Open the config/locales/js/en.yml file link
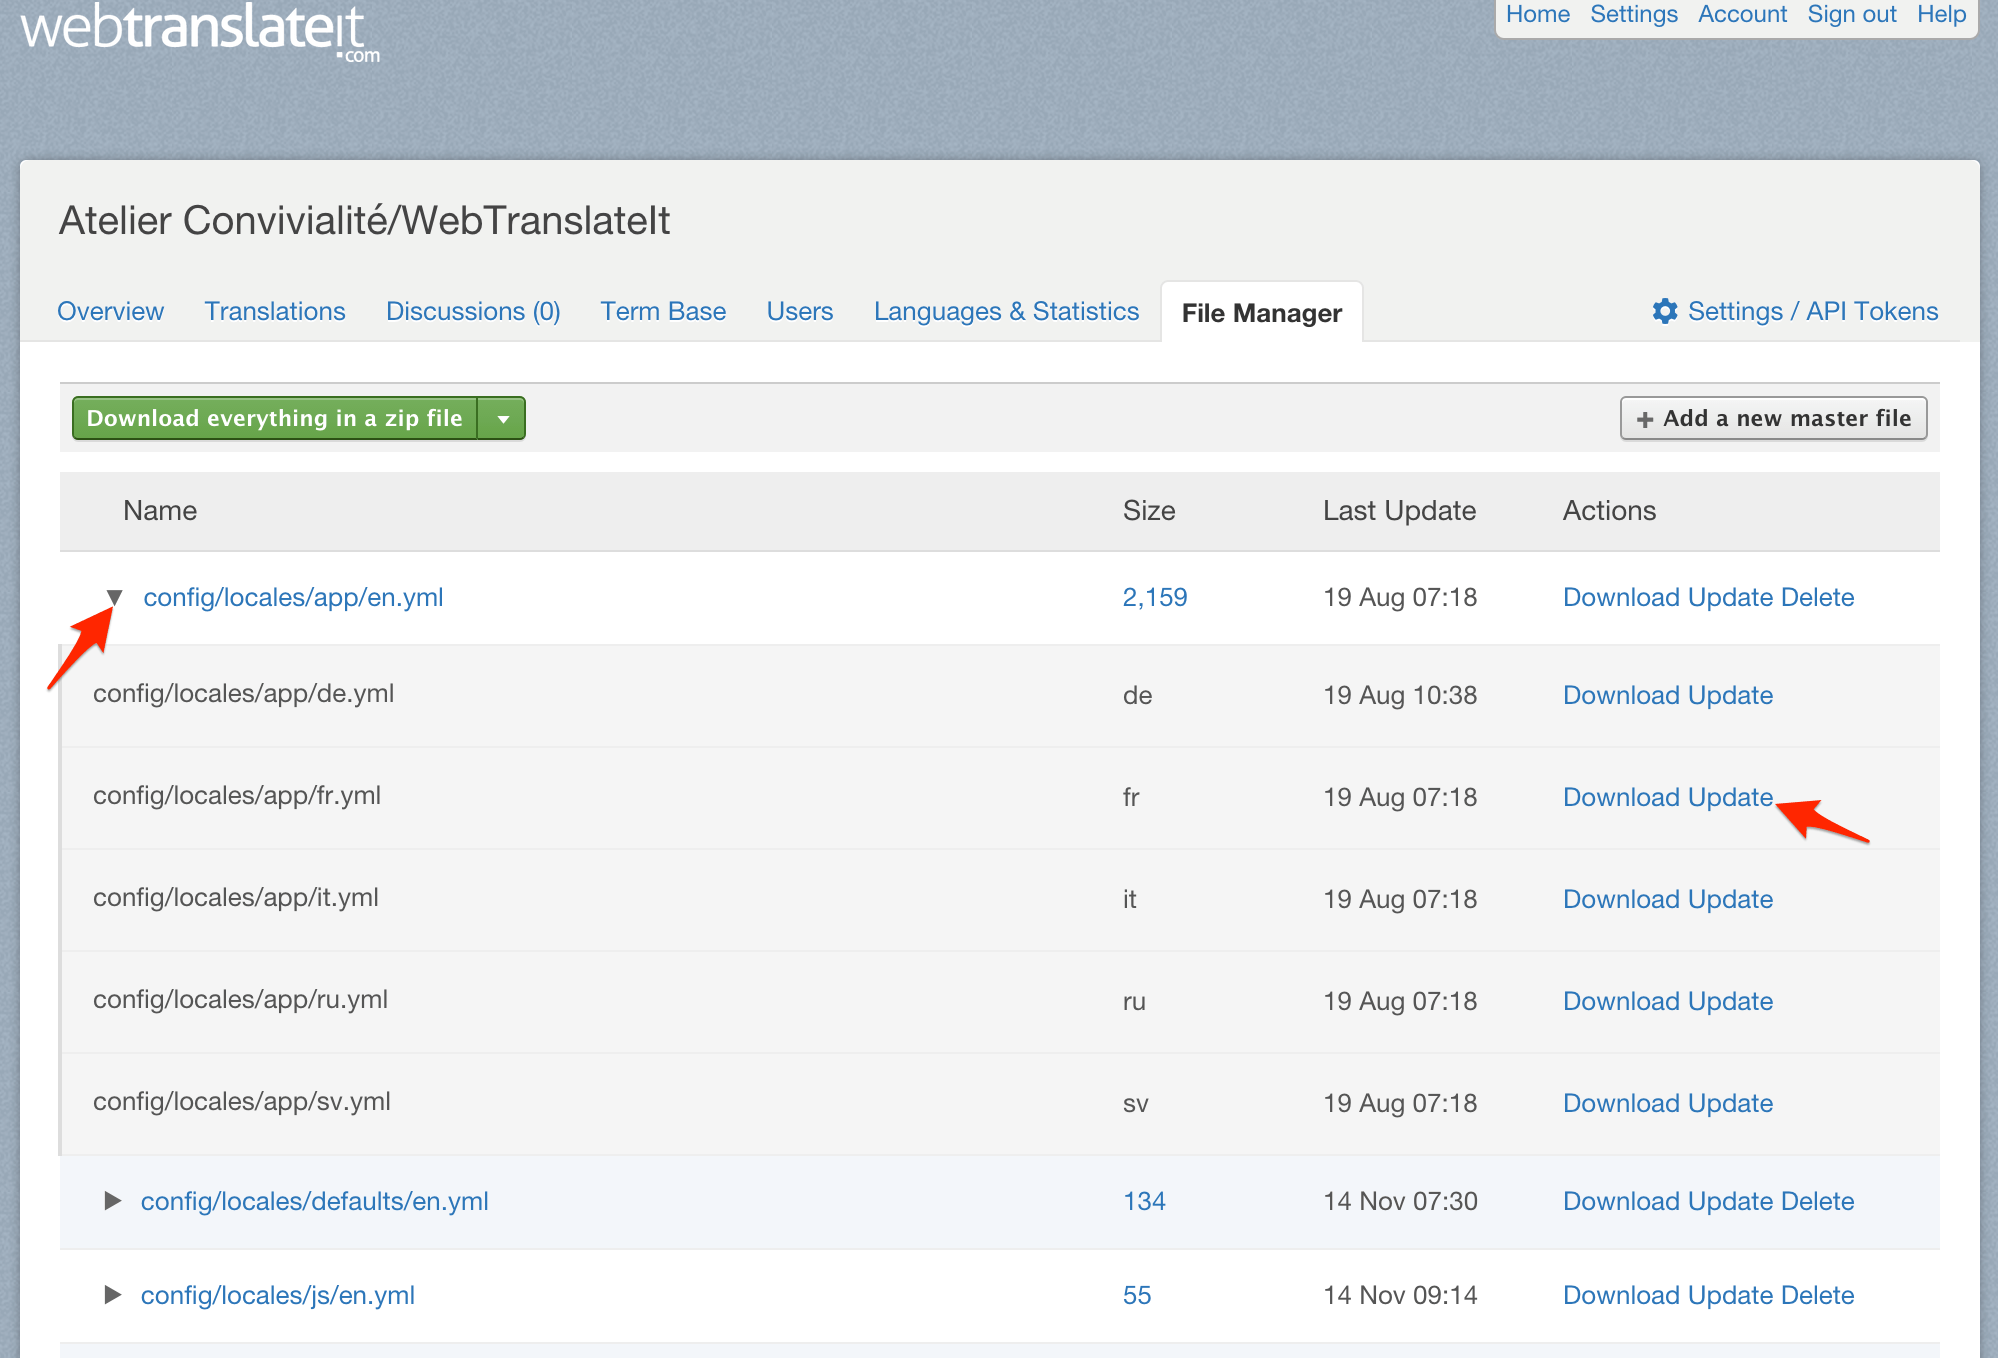 (x=278, y=1296)
